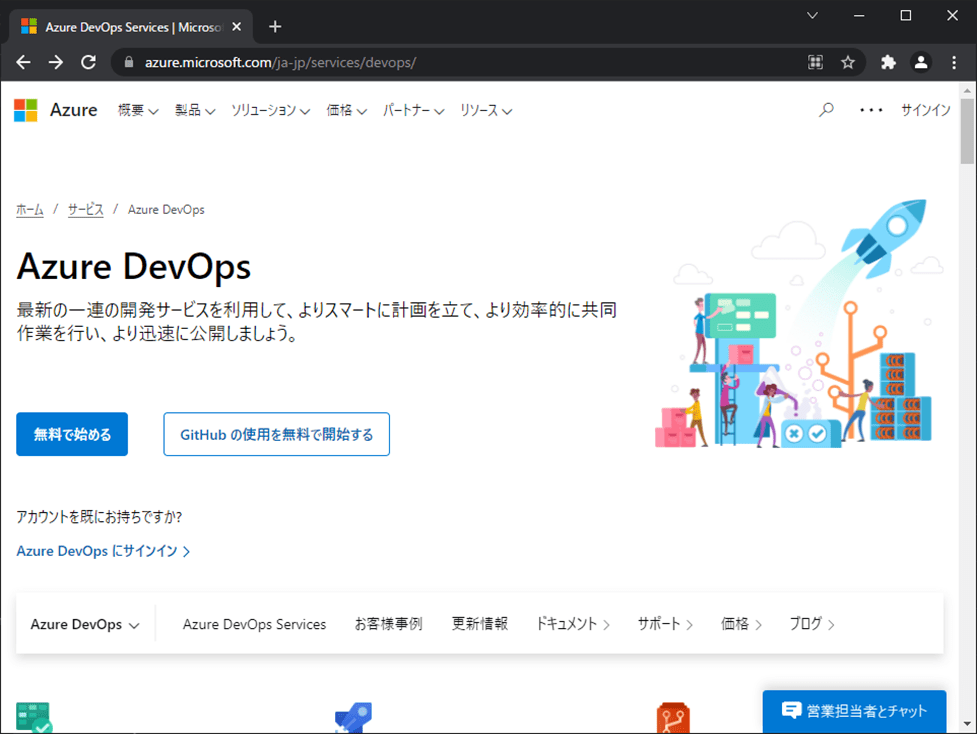Viewport: 977px width, 734px height.
Task: Click the Azure DevOps にサインイン link
Action: (103, 551)
